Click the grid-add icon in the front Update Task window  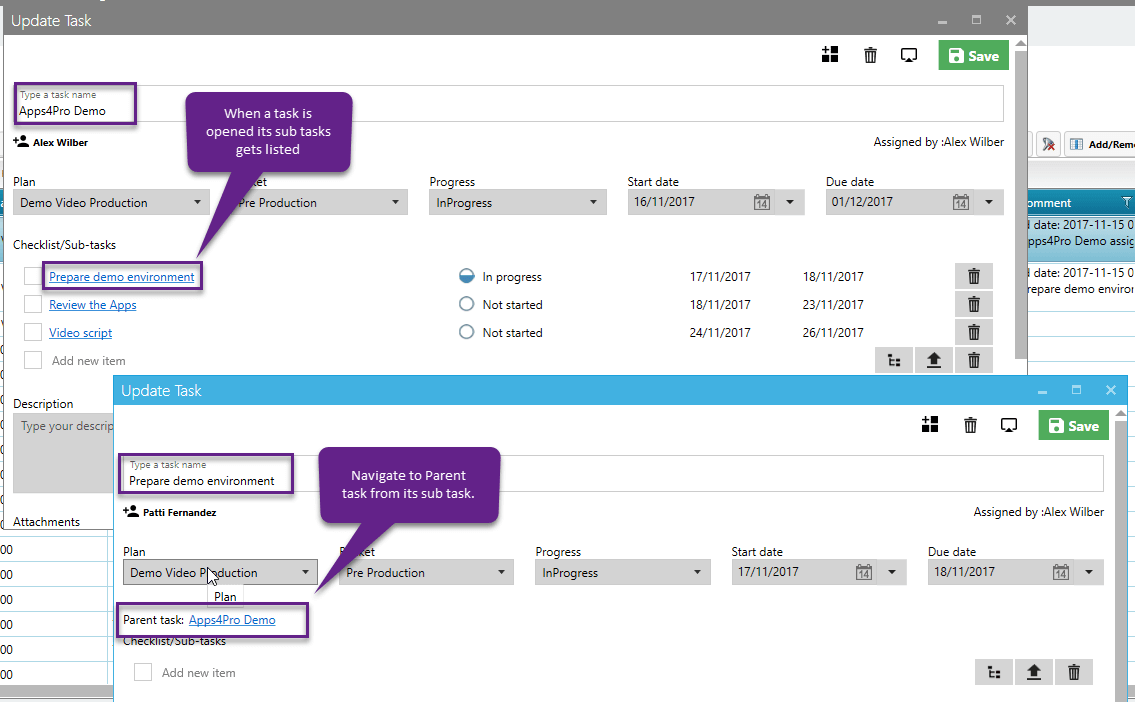tap(929, 425)
